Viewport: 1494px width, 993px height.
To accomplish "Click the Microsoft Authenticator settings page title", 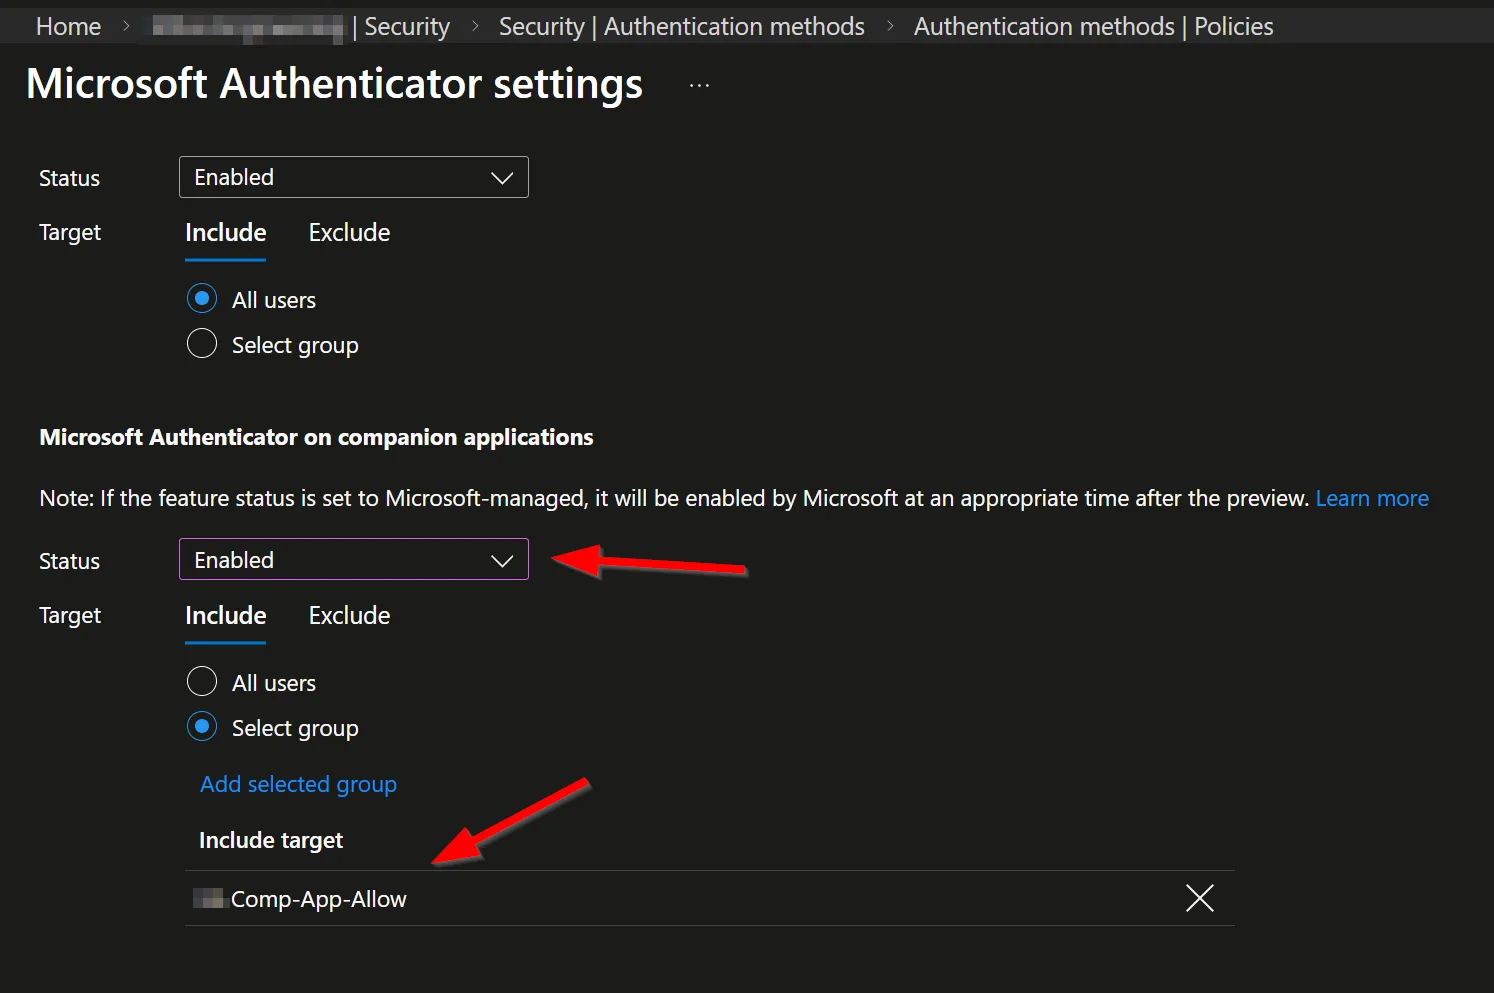I will pos(335,84).
